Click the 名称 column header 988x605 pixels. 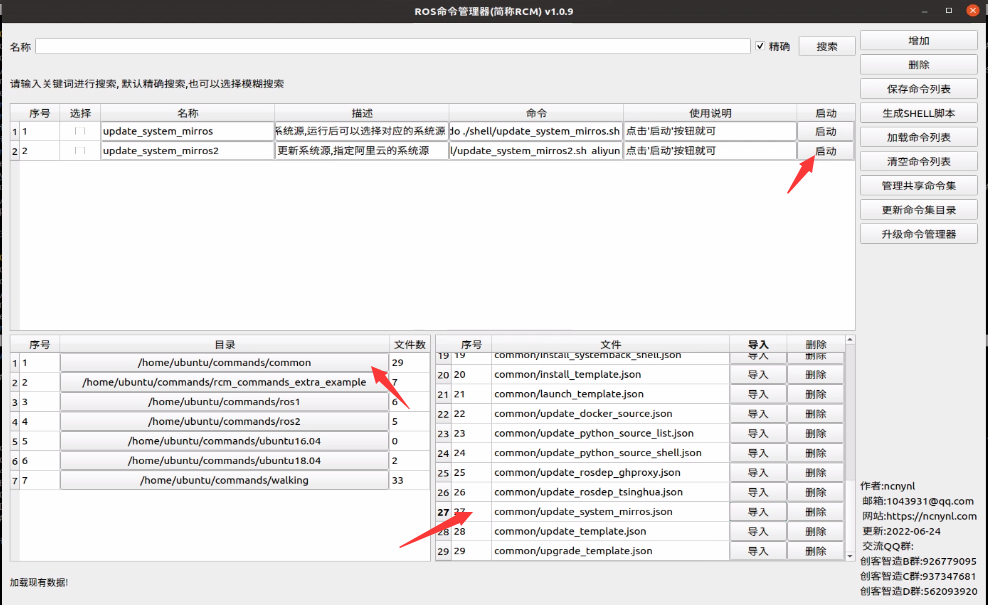click(187, 113)
